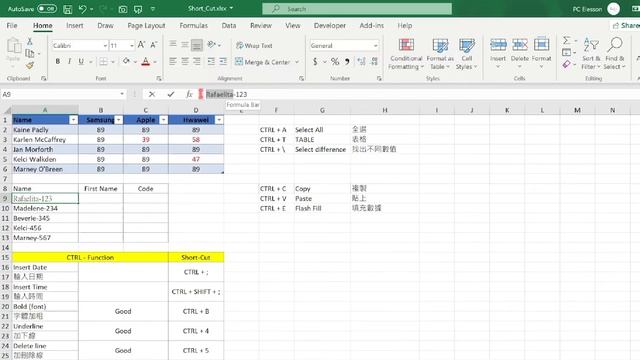Viewport: 640px width, 360px height.
Task: Toggle Bold formatting button
Action: (58, 62)
